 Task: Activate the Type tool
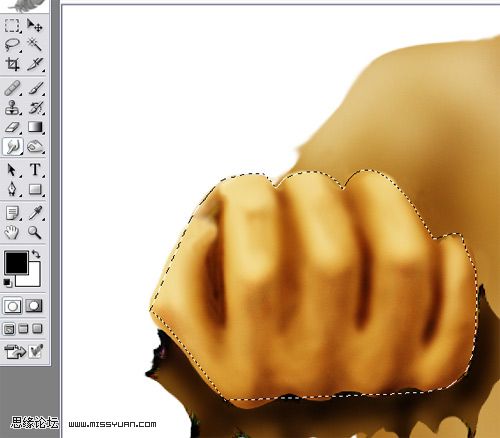(35, 170)
